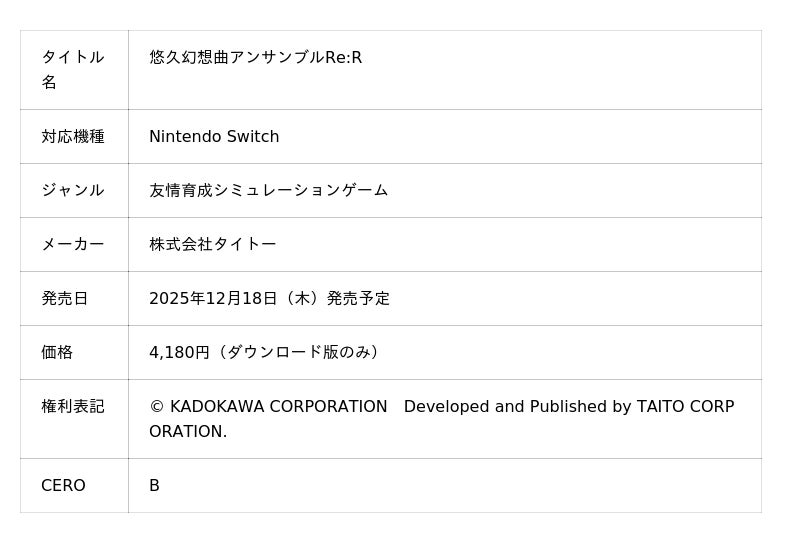Image resolution: width=800 pixels, height=543 pixels.
Task: Select the 友情育成シミュレーションゲーム genre text
Action: 268,190
